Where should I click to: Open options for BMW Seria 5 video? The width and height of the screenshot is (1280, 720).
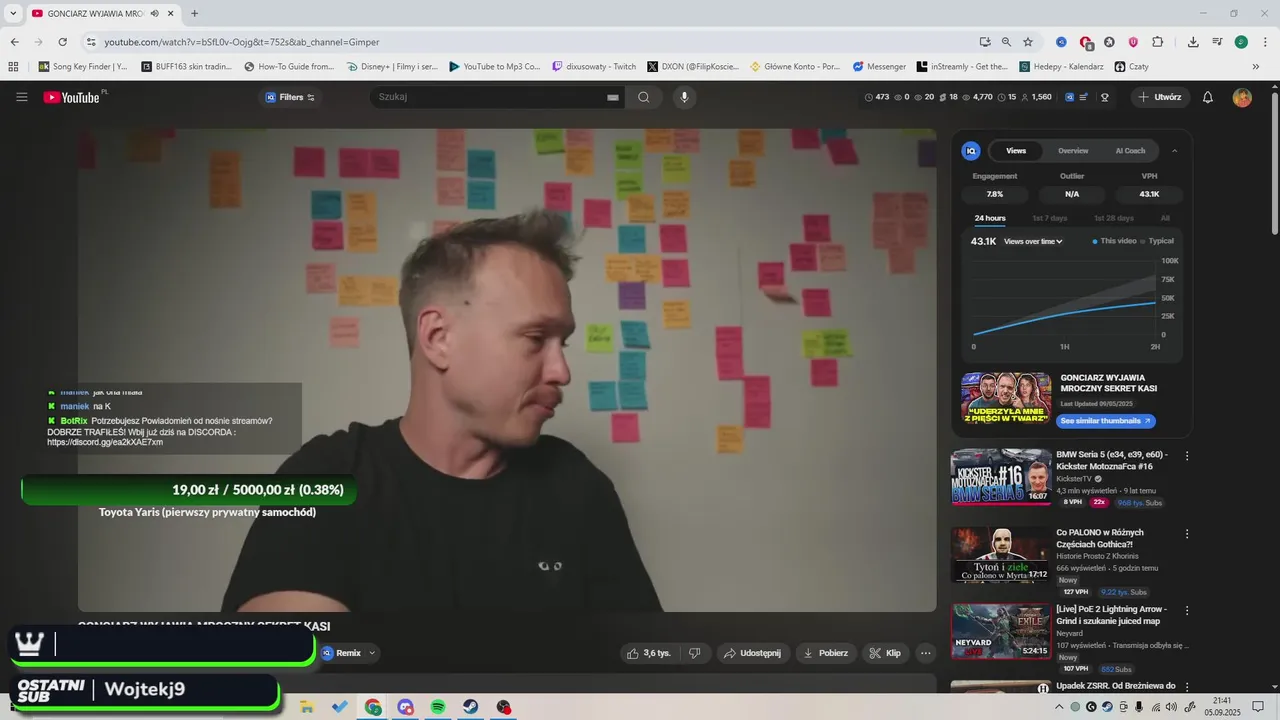tap(1187, 456)
